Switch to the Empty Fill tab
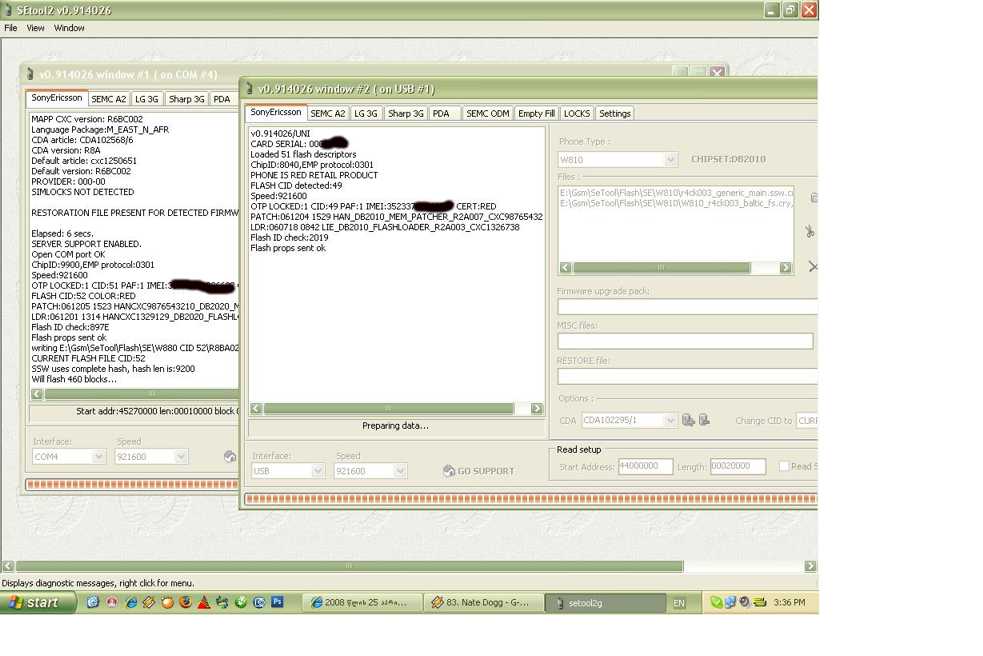The image size is (983, 656). click(536, 114)
